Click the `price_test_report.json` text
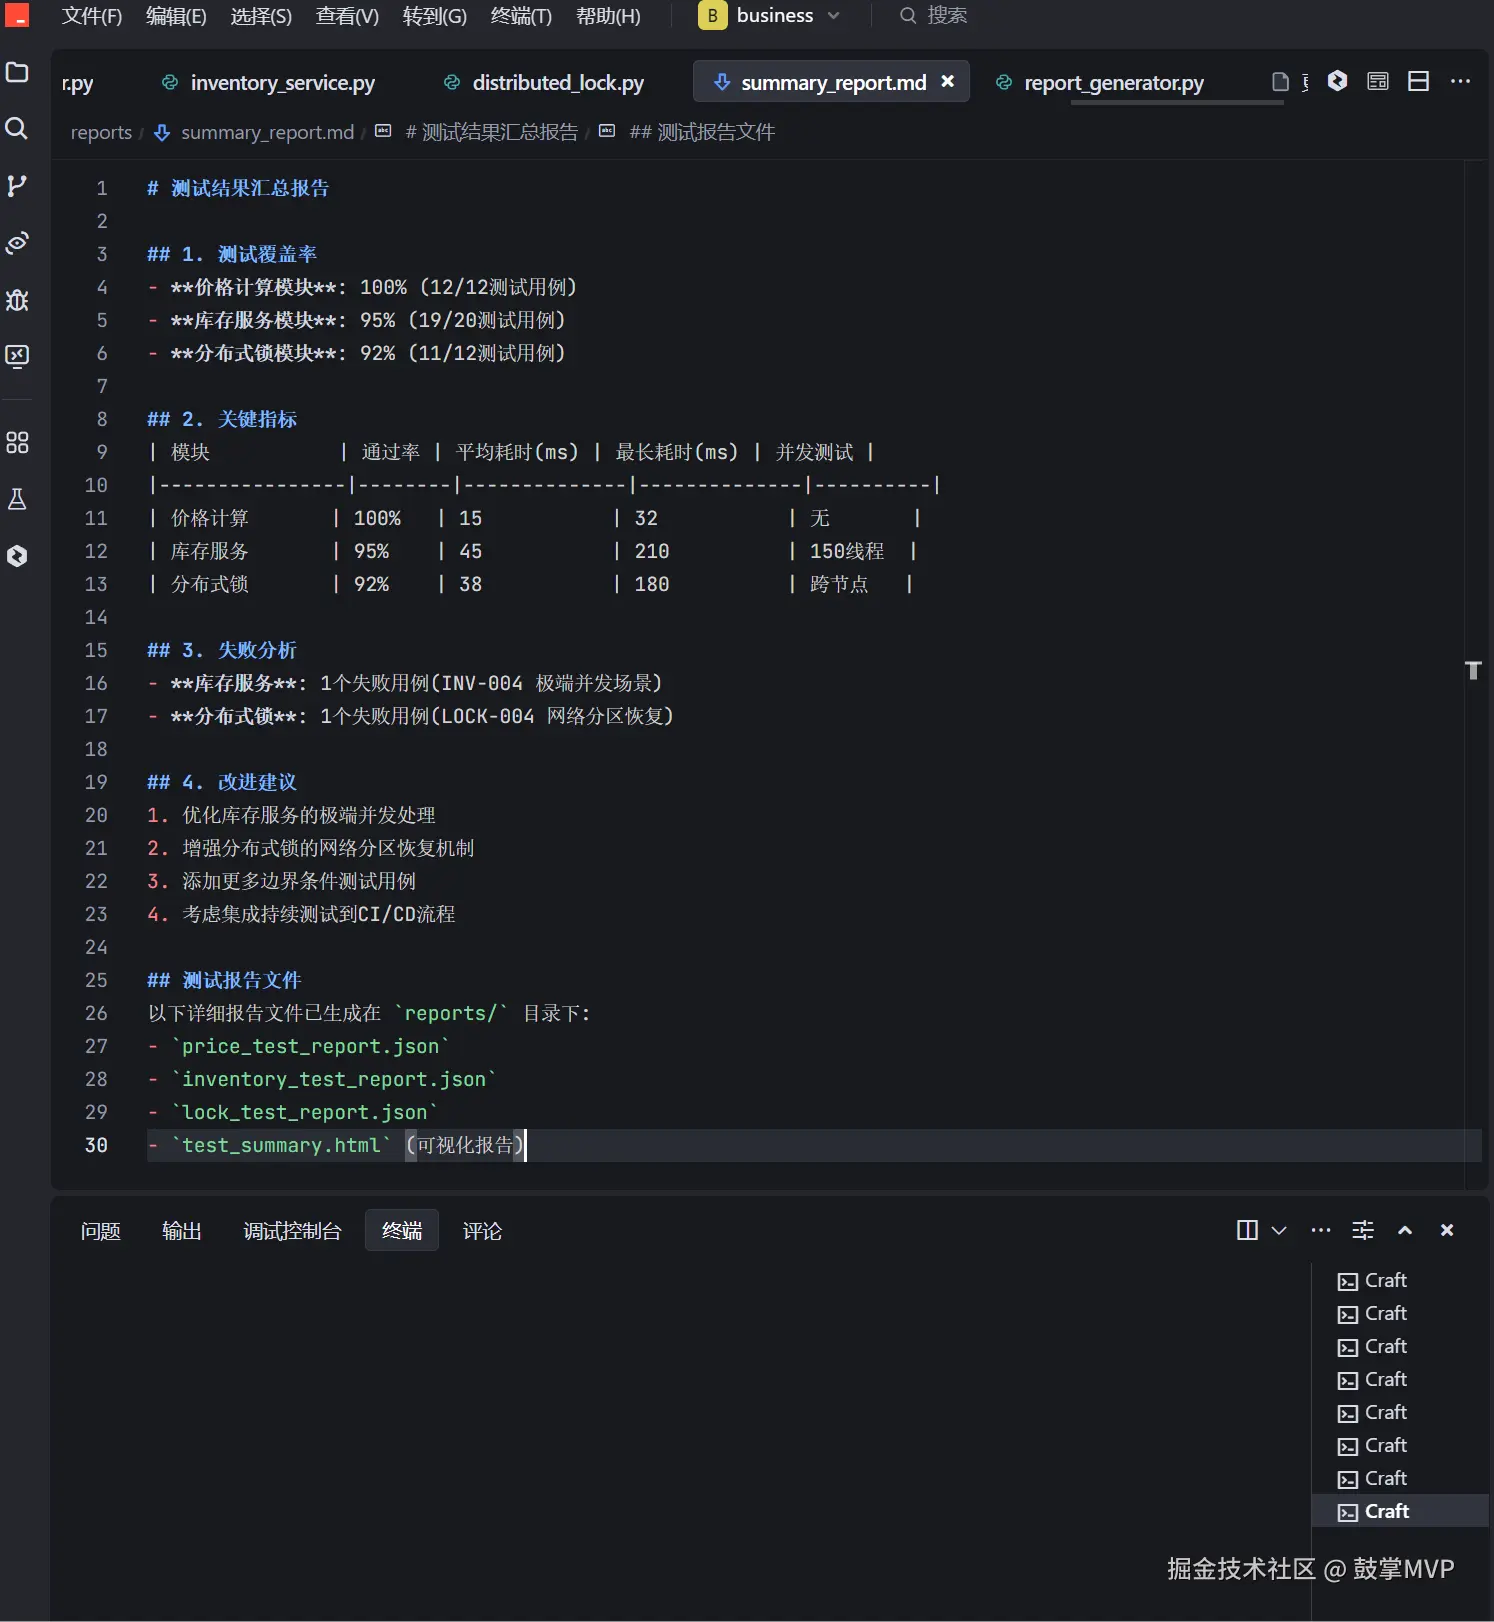Screen dimensions: 1494x1622 pos(310,1046)
